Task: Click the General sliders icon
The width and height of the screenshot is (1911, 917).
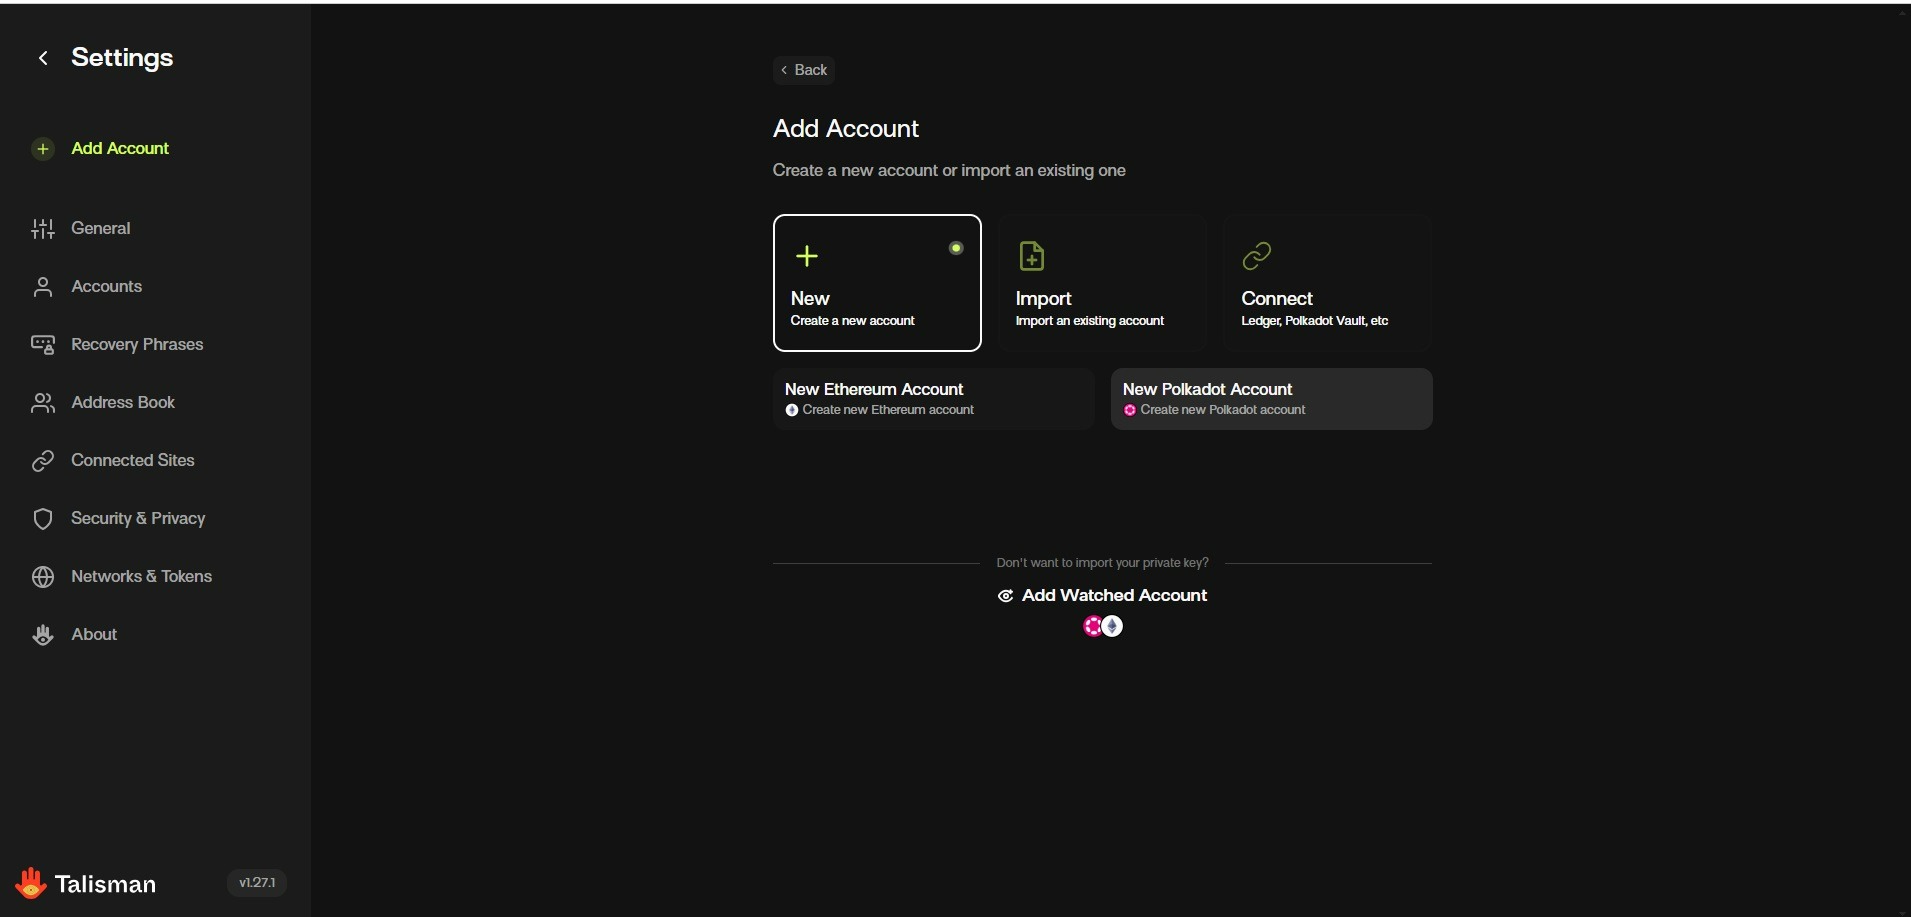Action: pyautogui.click(x=43, y=229)
